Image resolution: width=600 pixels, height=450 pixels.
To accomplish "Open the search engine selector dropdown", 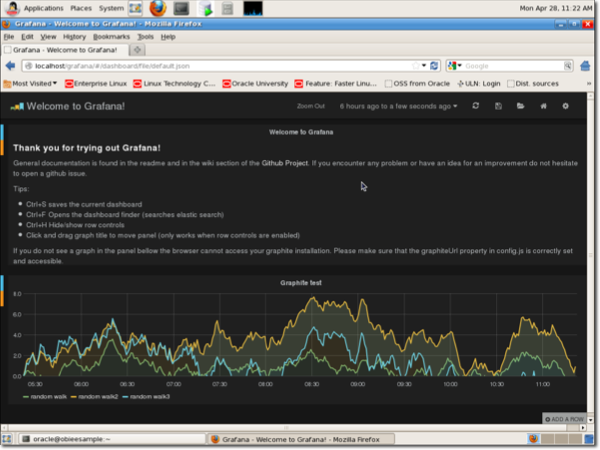I will point(455,66).
